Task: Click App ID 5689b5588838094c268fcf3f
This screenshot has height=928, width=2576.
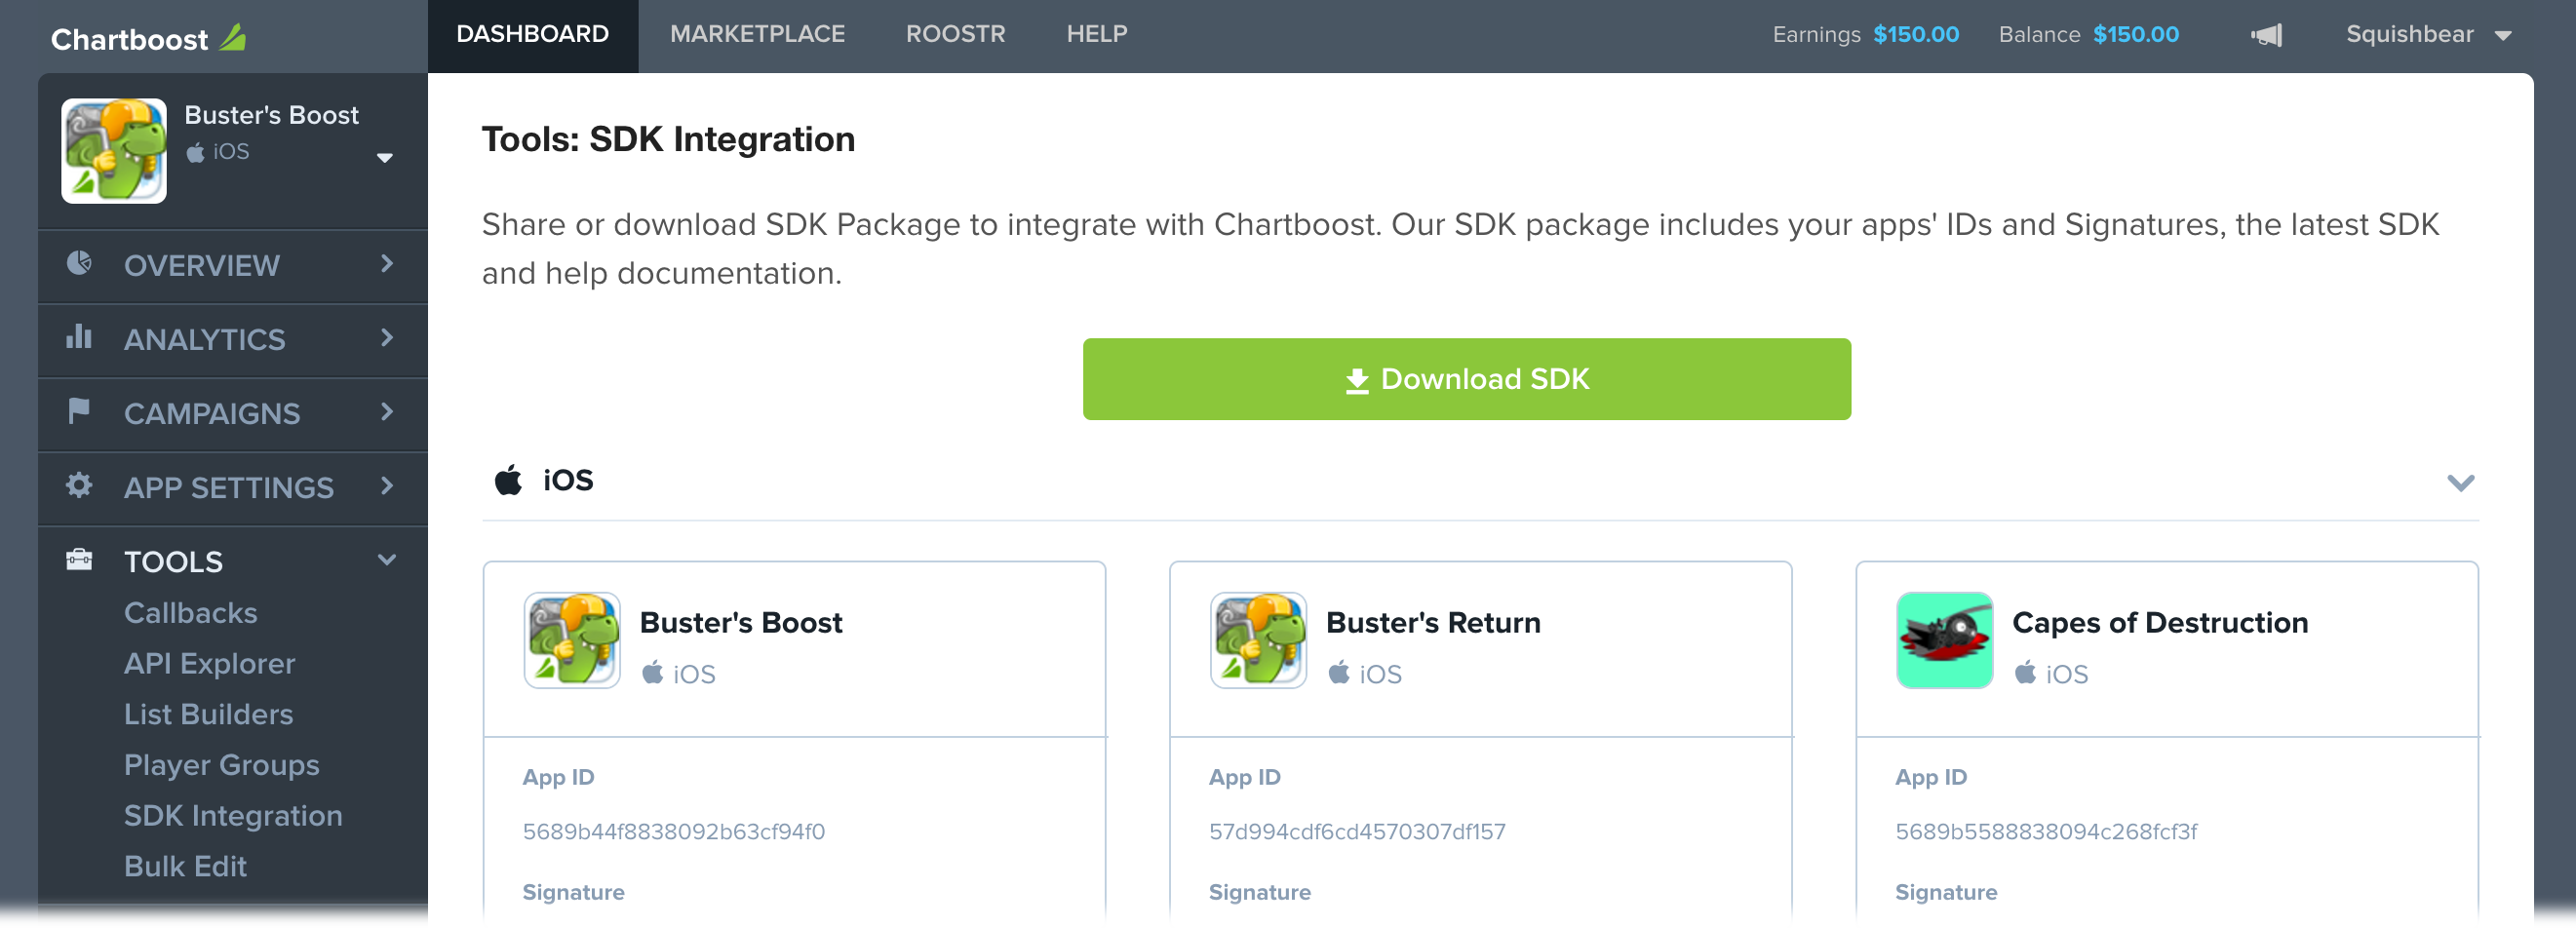Action: coord(2046,832)
